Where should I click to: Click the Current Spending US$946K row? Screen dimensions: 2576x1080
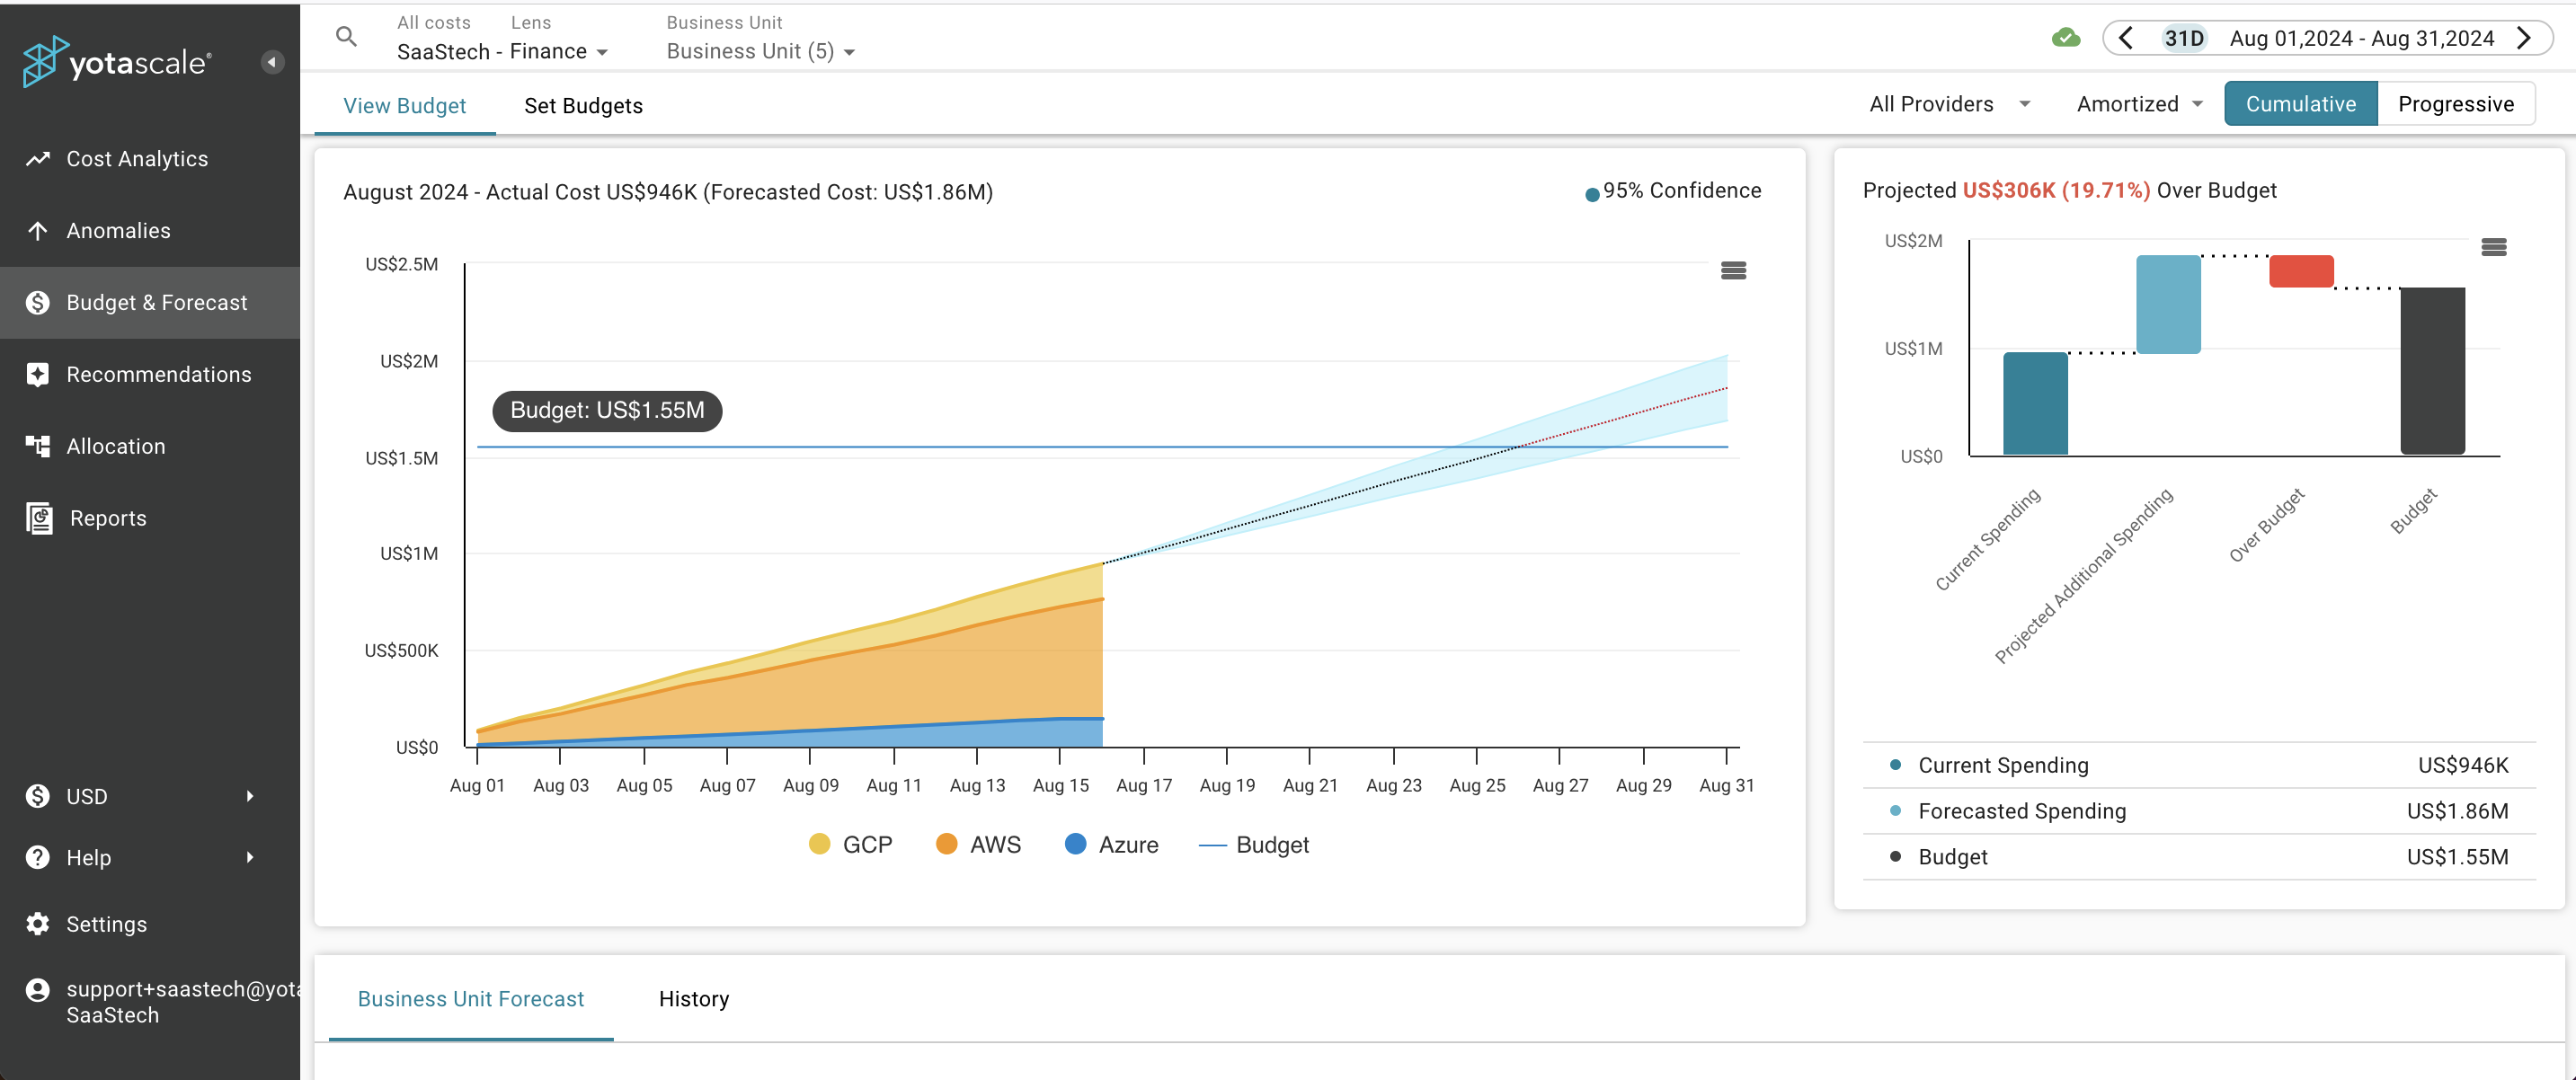(2199, 766)
